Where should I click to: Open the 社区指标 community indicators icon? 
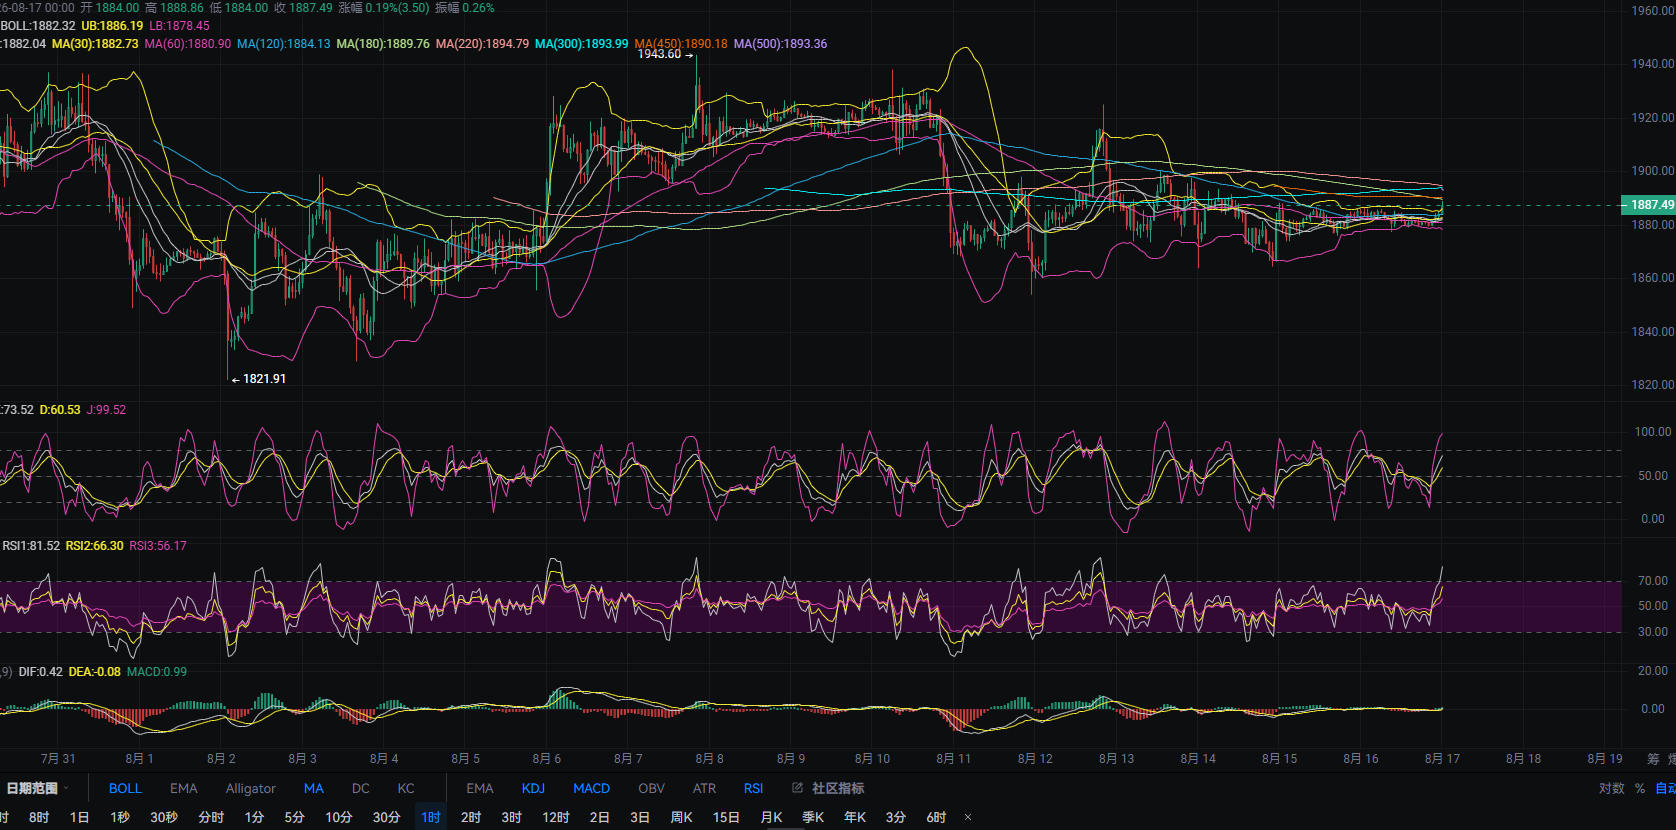point(797,788)
